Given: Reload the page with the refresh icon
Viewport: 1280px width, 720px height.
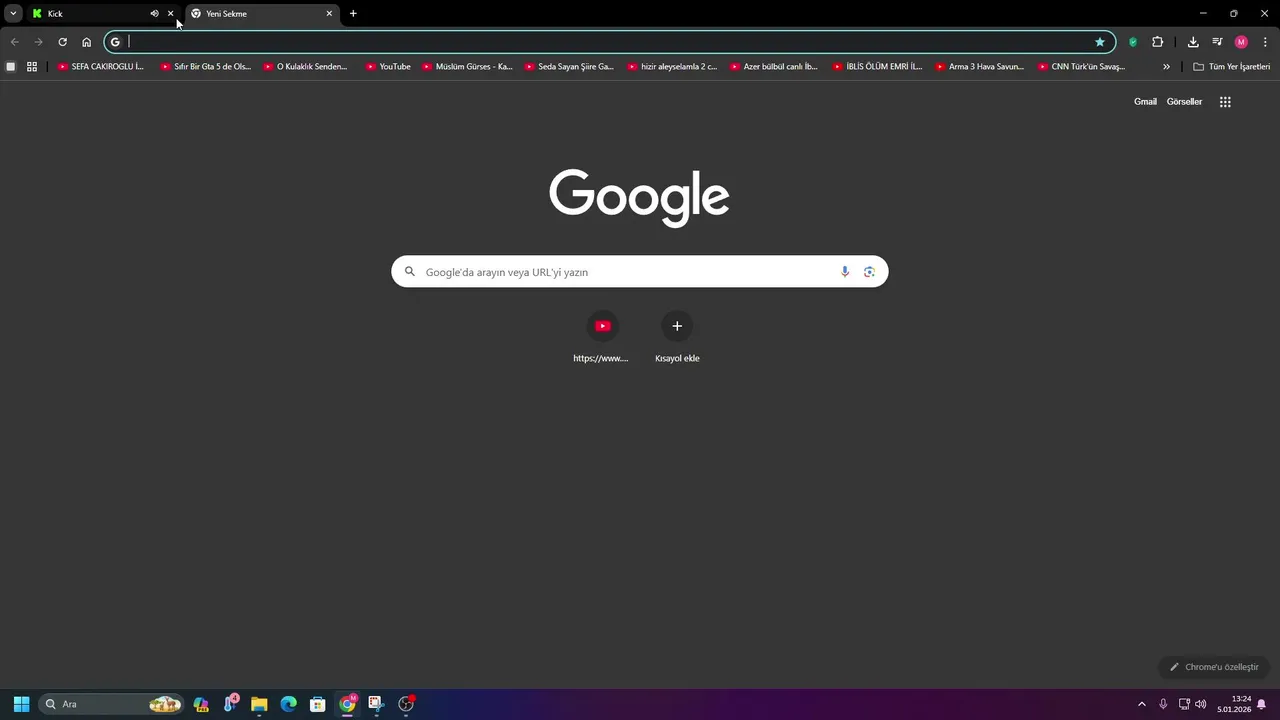Looking at the screenshot, I should point(62,42).
